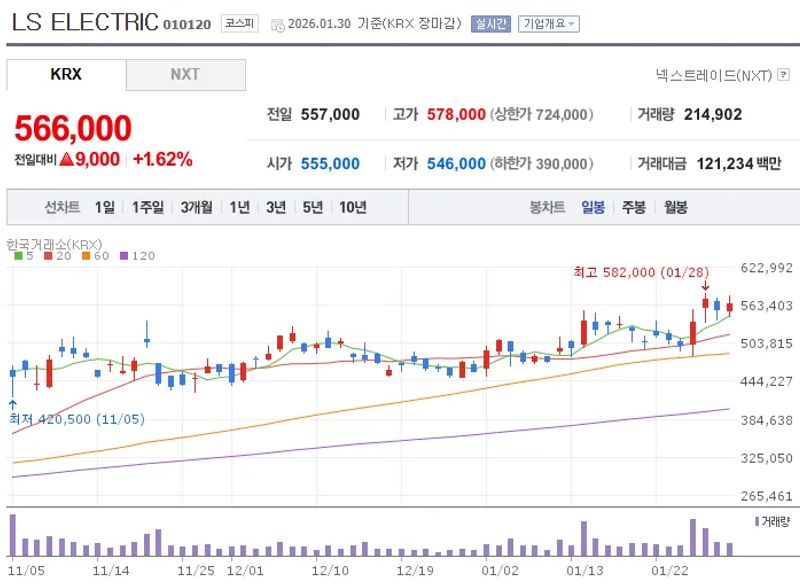
Task: Select the 1년 line chart period
Action: pos(239,207)
